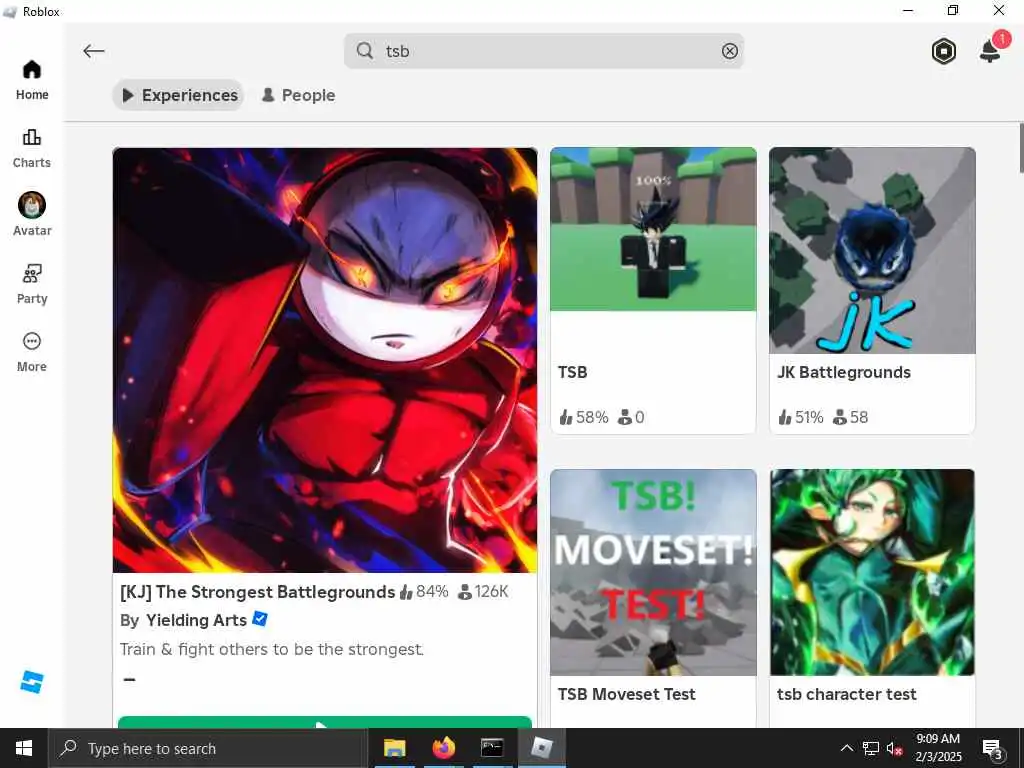Click the 84% like rating on Strongest Battlegrounds

point(424,592)
